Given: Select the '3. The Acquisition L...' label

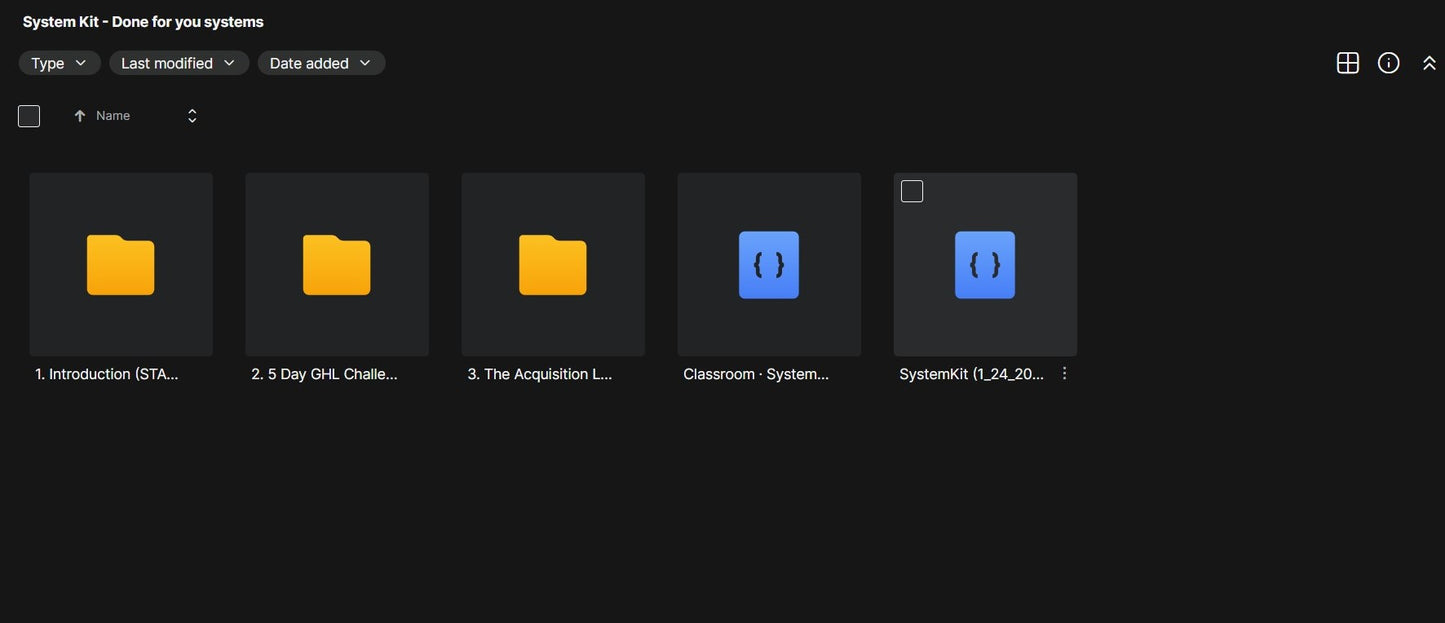Looking at the screenshot, I should pyautogui.click(x=540, y=374).
